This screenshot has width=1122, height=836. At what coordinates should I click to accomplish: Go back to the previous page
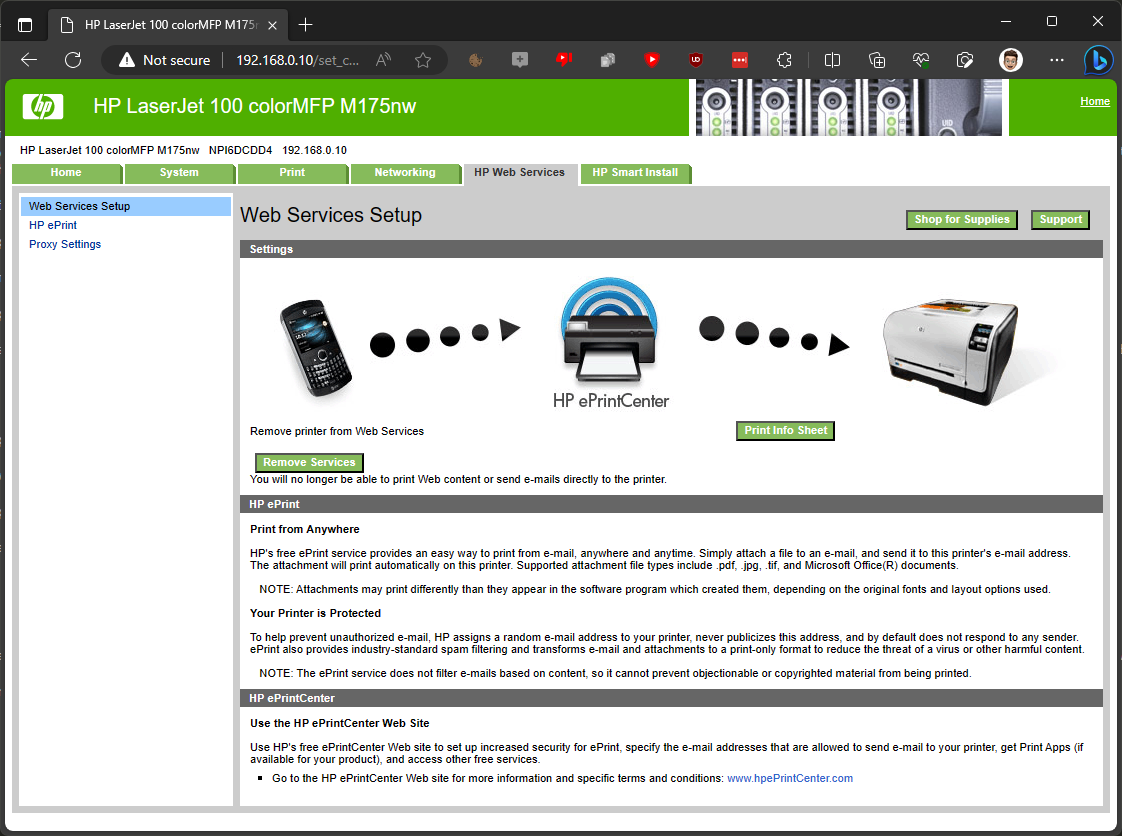click(29, 60)
